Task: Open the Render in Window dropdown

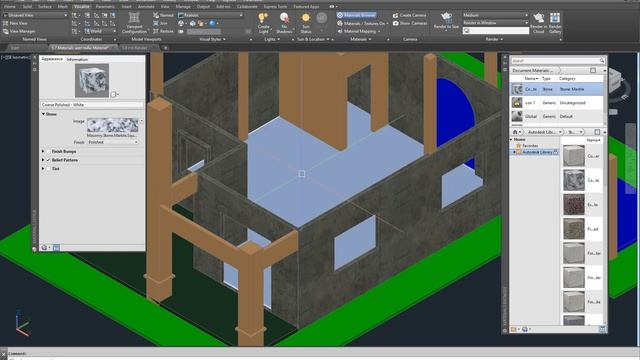Action: pos(495,23)
